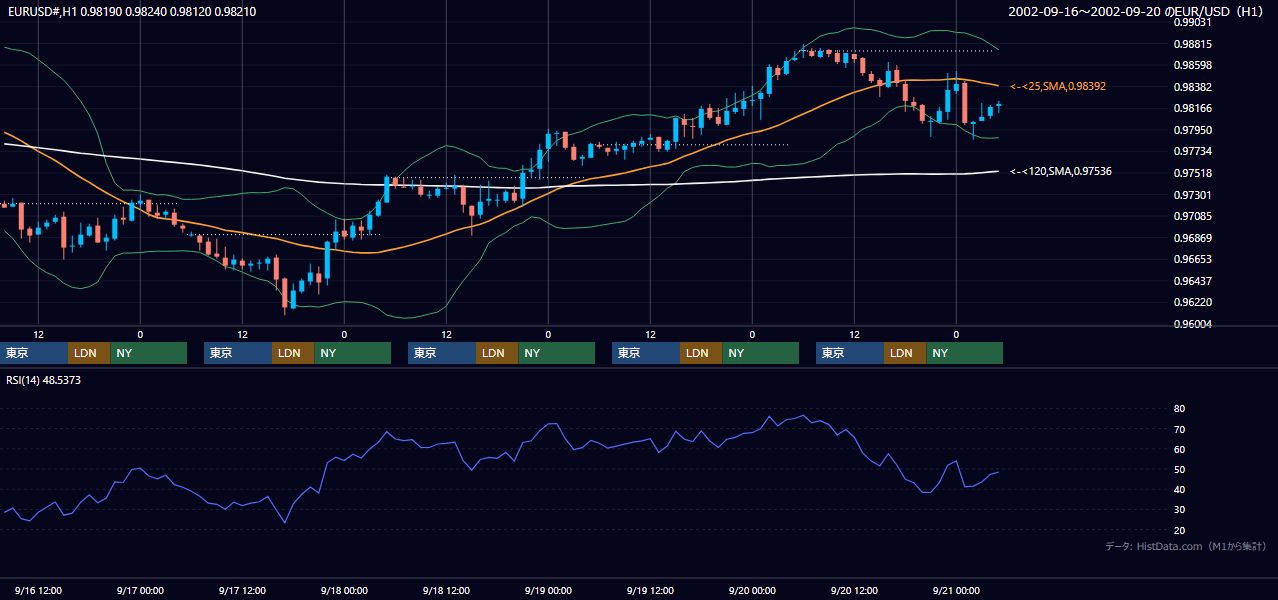Click RSI scale level 50
The width and height of the screenshot is (1278, 600).
(1180, 469)
